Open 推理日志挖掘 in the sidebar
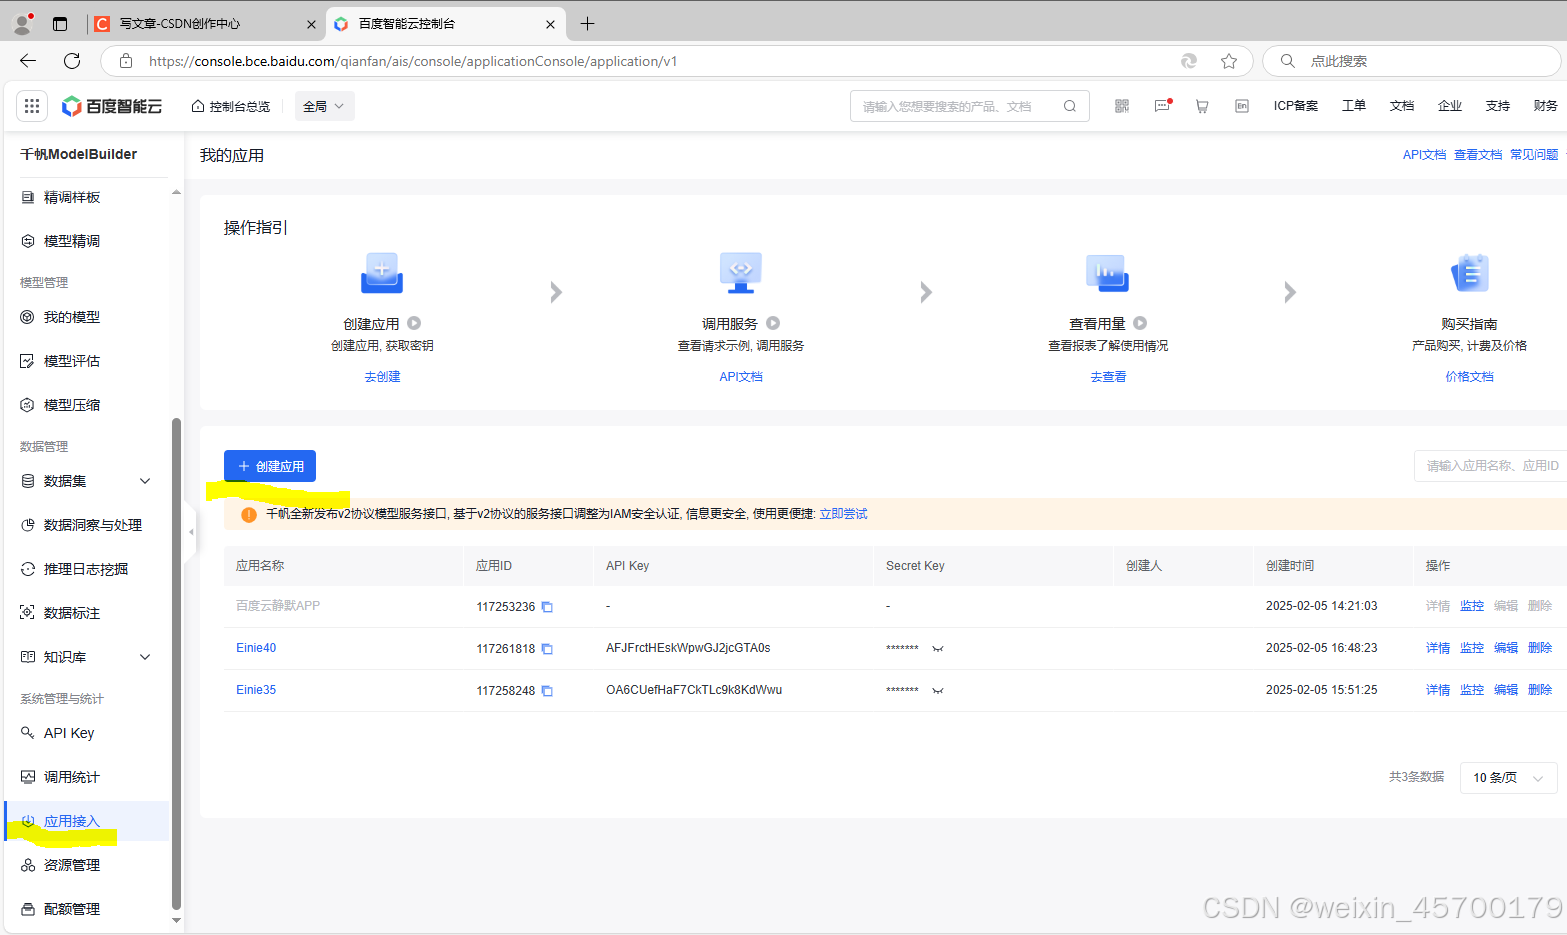The height and width of the screenshot is (935, 1567). pos(86,569)
